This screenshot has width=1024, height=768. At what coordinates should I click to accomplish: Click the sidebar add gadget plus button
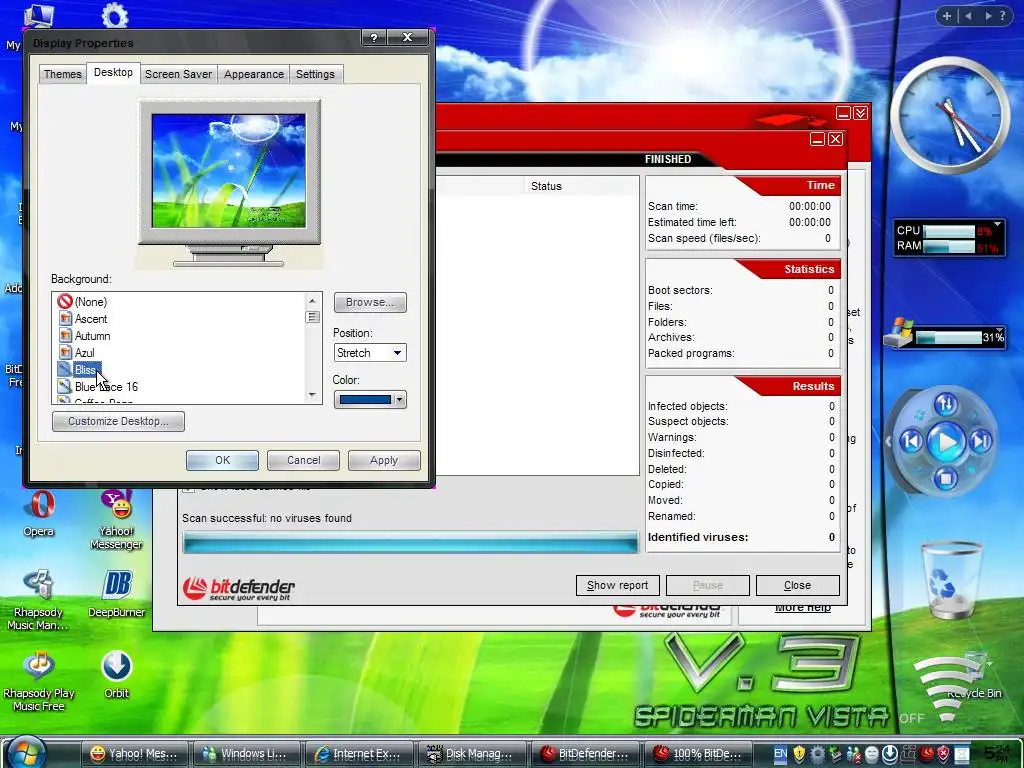point(947,16)
